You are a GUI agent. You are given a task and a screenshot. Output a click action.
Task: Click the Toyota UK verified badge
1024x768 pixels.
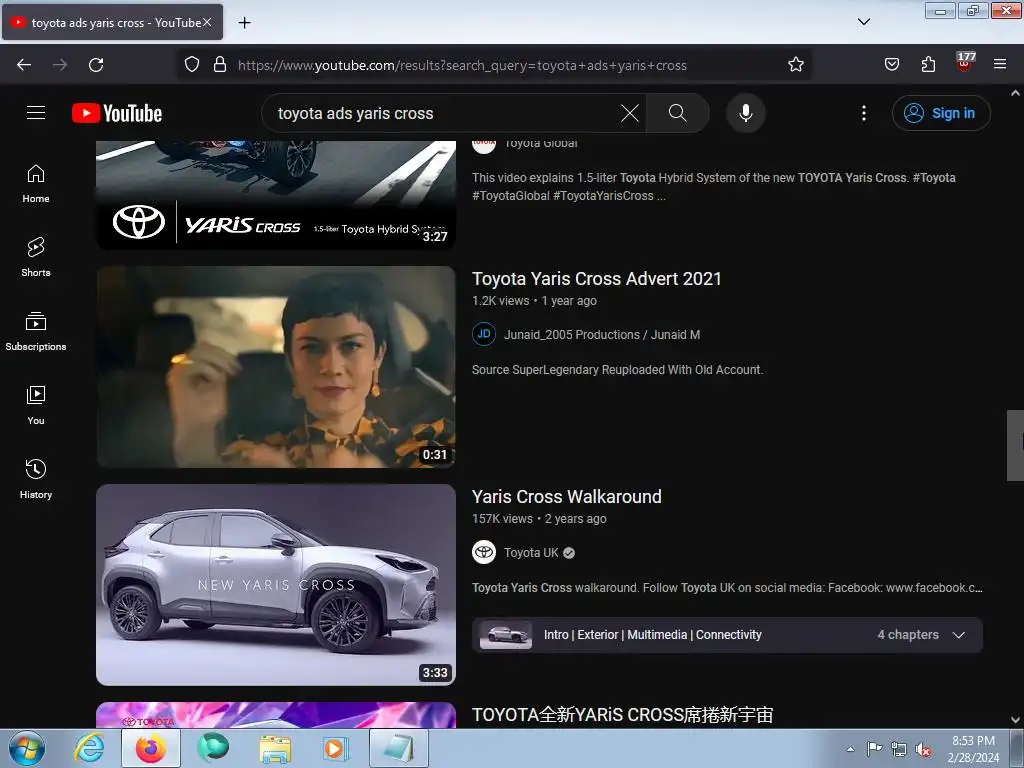click(569, 553)
